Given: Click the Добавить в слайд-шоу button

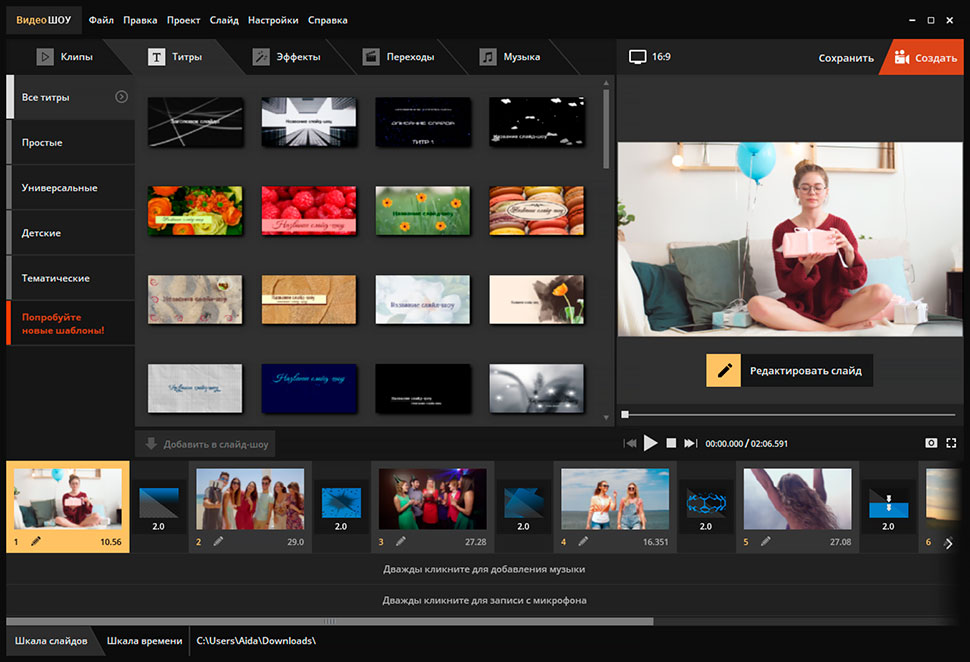Looking at the screenshot, I should [205, 444].
